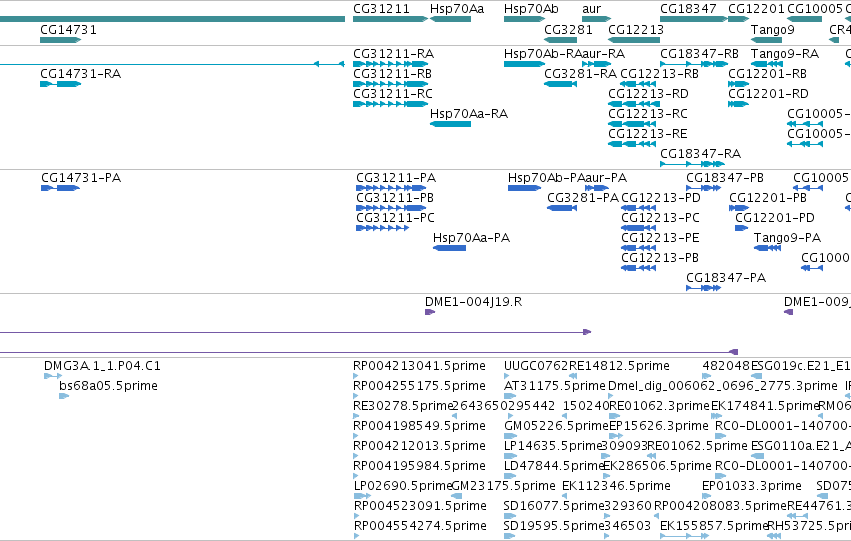Screen dimensions: 851x541
Task: Click the aur-PA protein
Action: click(597, 188)
